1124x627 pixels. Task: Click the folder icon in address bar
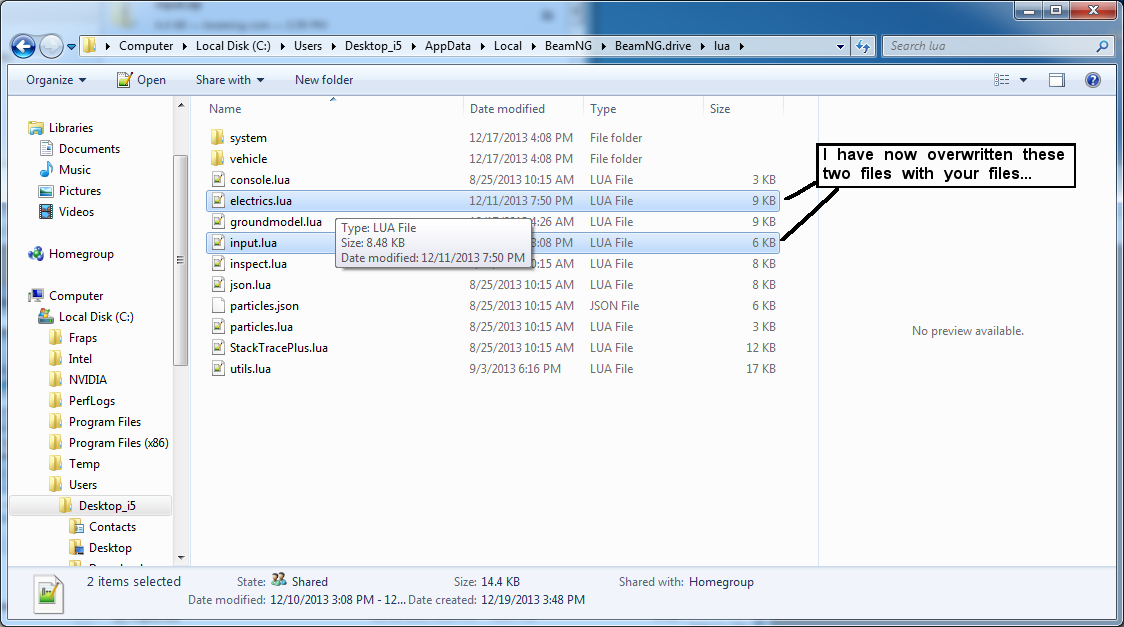[90, 46]
